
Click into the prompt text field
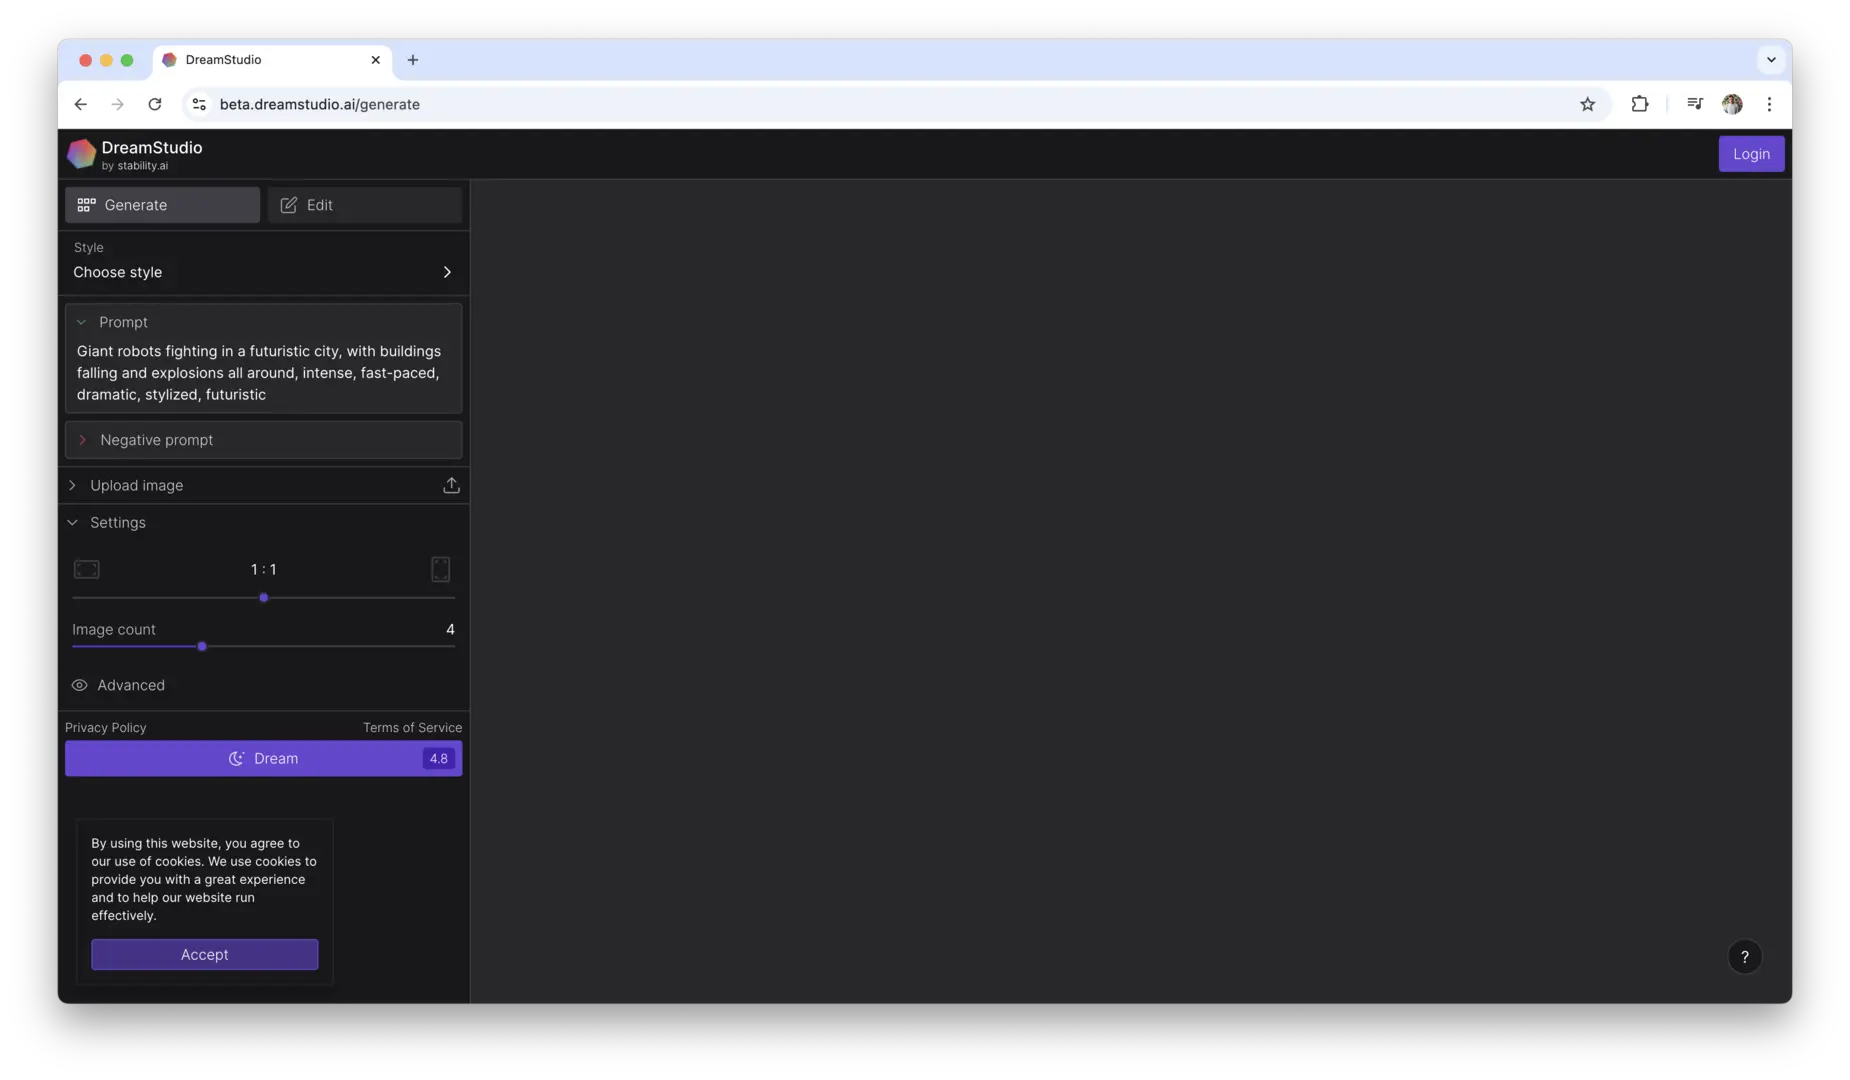(x=262, y=373)
